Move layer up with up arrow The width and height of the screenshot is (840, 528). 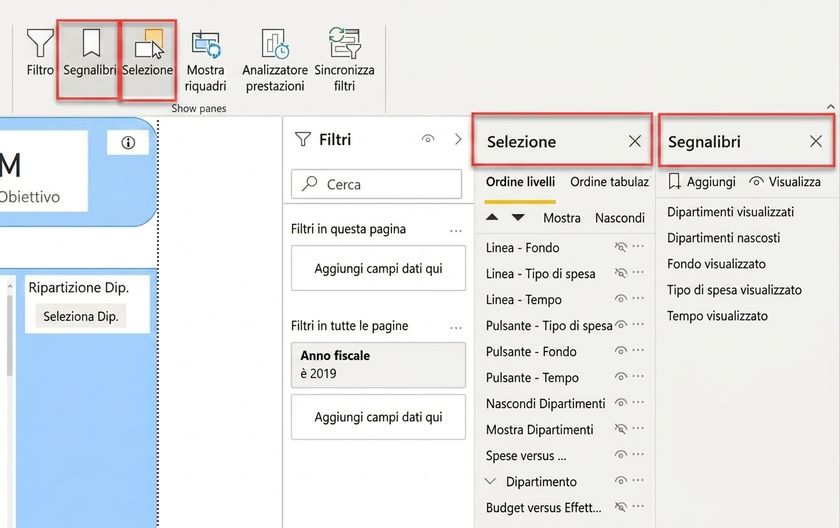[x=492, y=217]
